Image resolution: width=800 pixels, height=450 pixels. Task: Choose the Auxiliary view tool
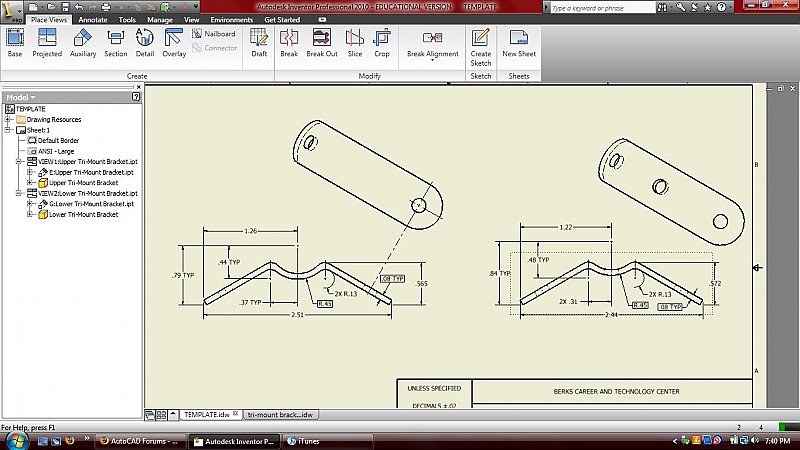pos(83,43)
